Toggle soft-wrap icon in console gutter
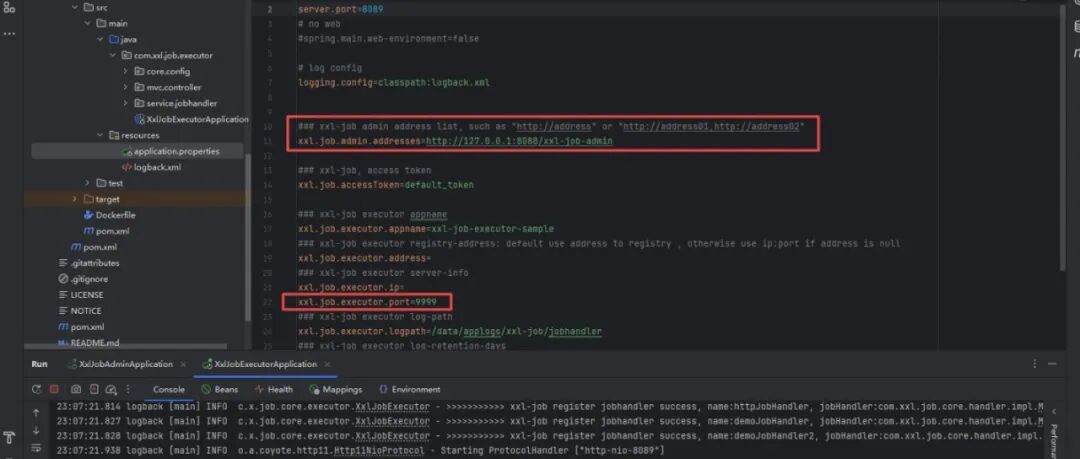Screen dimensions: 1080x459 (x=36, y=448)
